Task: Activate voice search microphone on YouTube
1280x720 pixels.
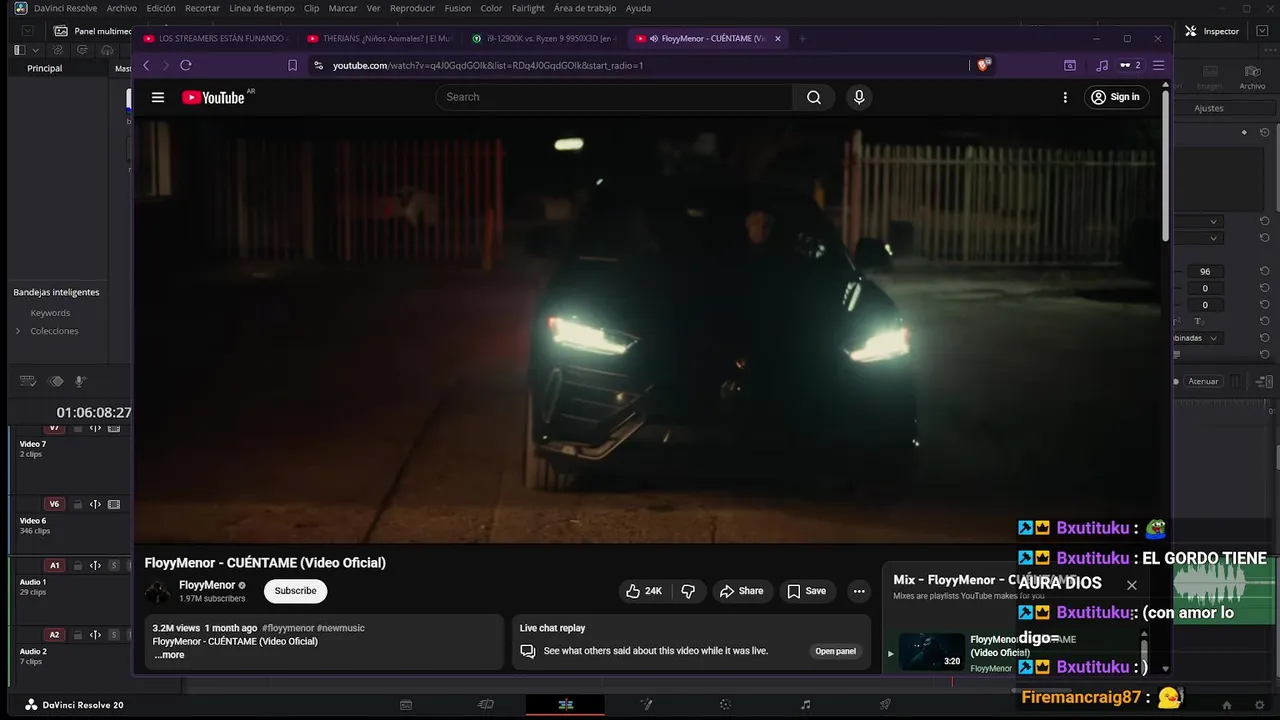Action: pyautogui.click(x=858, y=97)
